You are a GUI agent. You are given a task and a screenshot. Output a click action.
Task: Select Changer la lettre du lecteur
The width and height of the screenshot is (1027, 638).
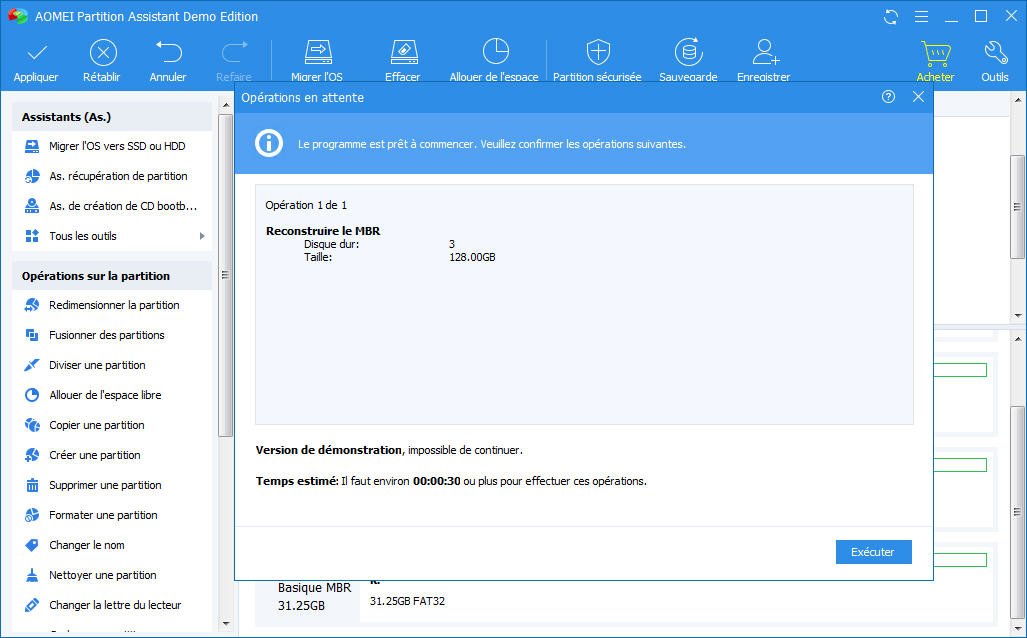click(111, 607)
